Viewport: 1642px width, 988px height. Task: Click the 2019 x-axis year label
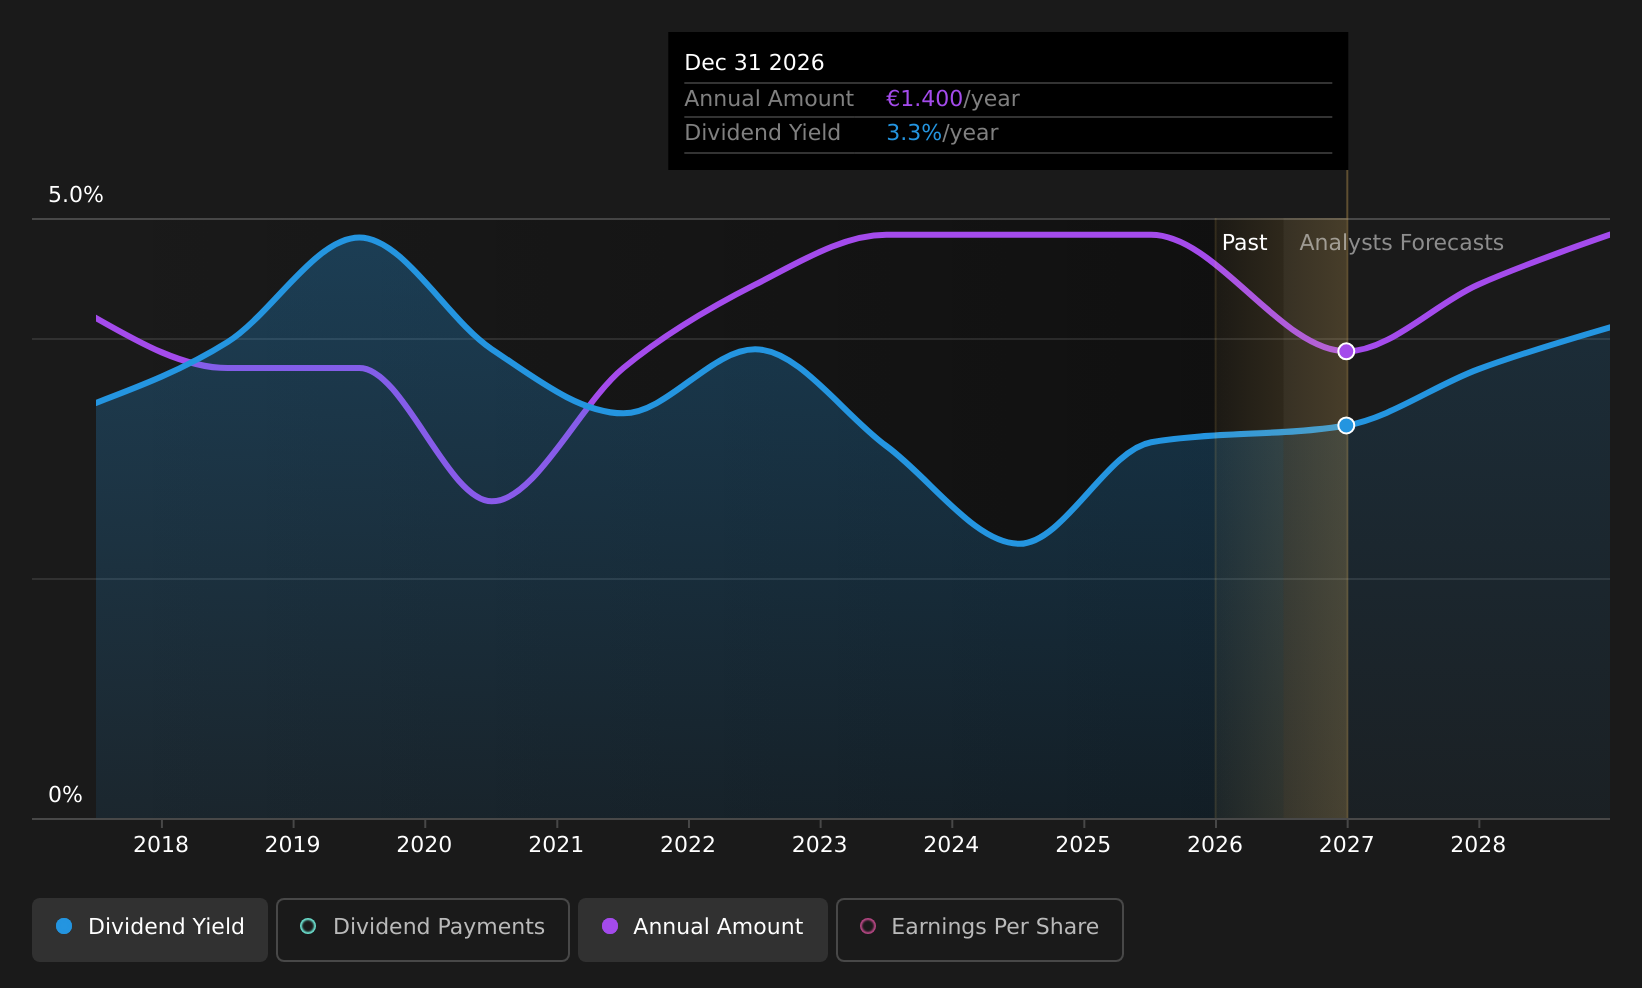point(292,845)
